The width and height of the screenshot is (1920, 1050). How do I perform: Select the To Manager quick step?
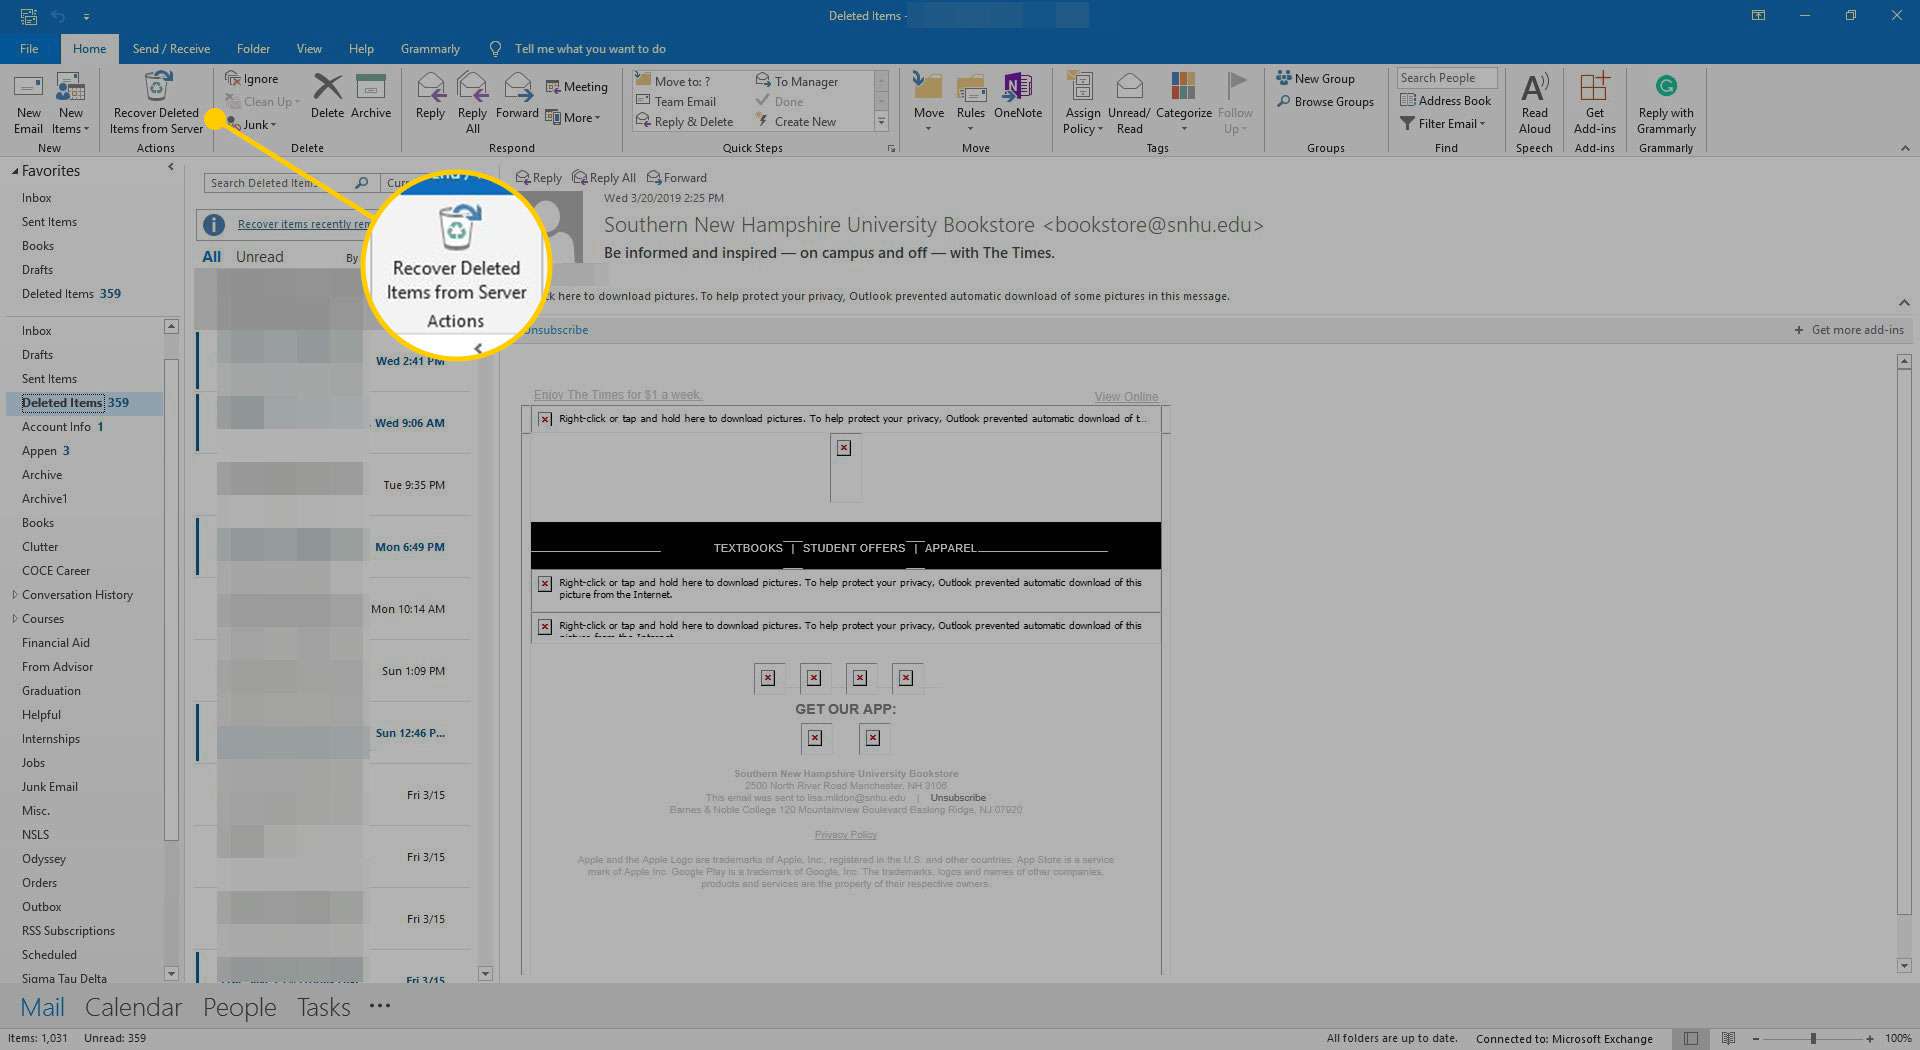[797, 81]
